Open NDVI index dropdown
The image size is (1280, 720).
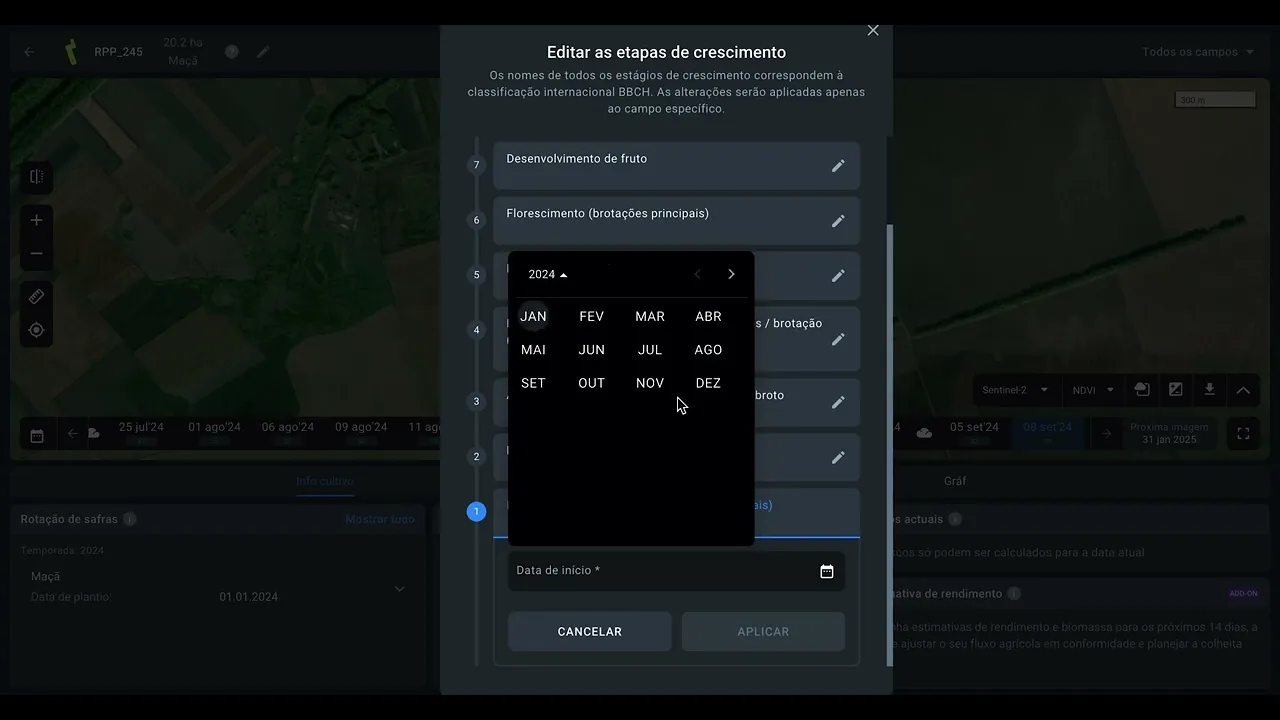tap(1093, 390)
